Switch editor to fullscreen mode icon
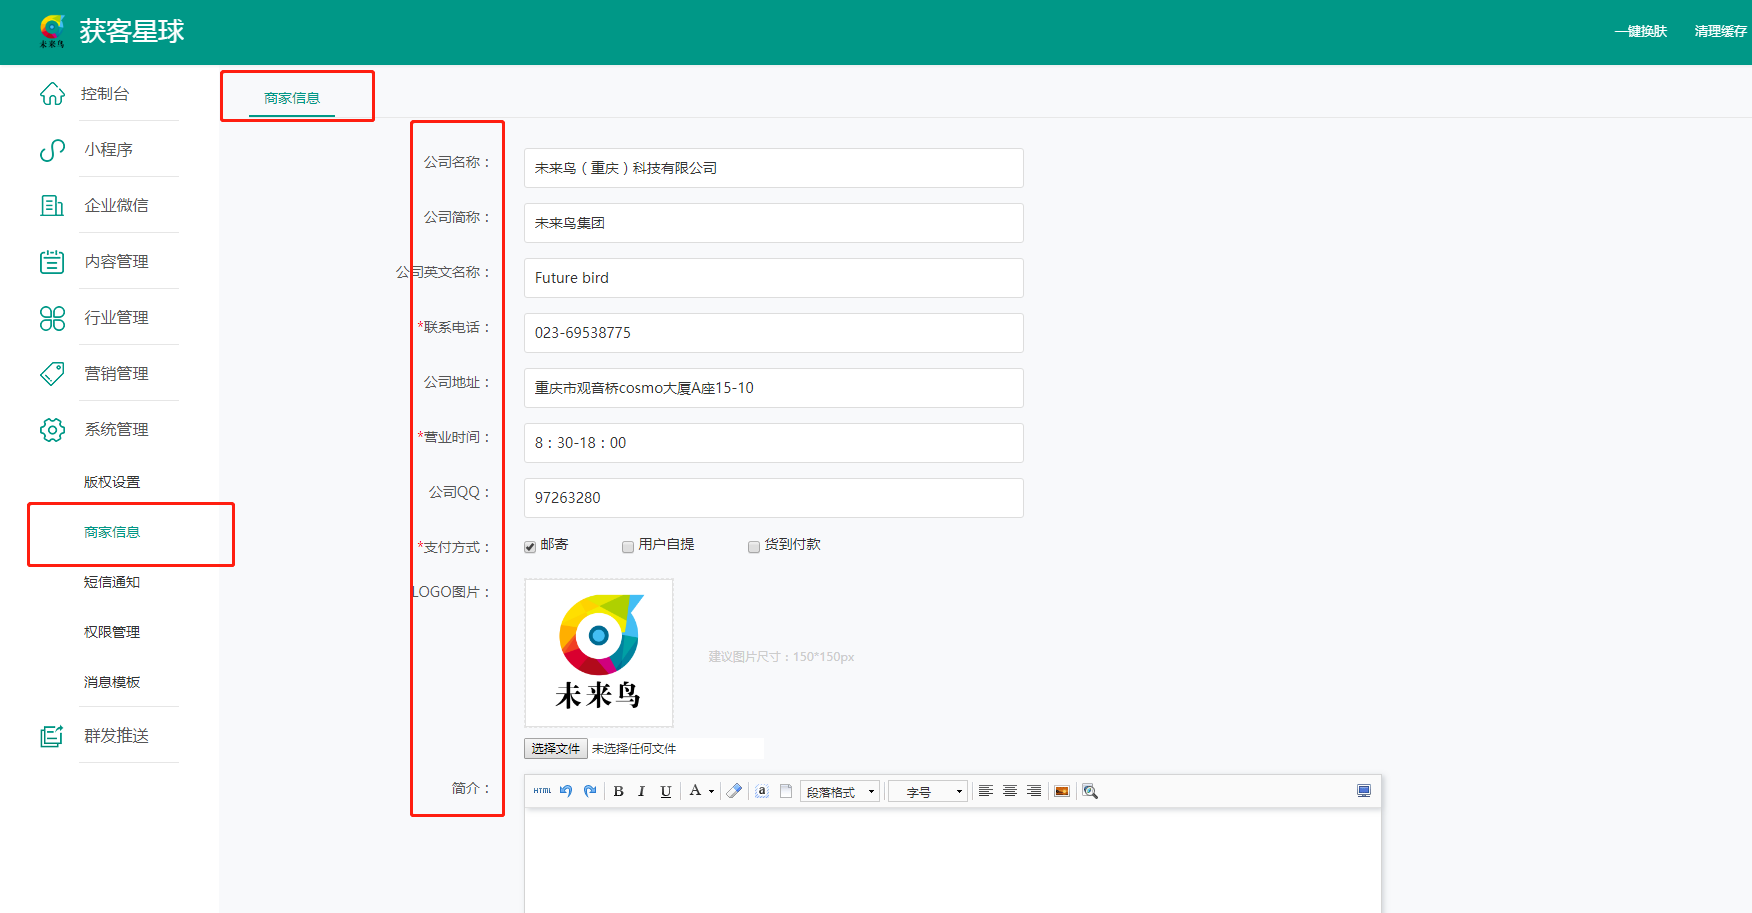Screen dimensions: 1752x913 coord(1363,791)
